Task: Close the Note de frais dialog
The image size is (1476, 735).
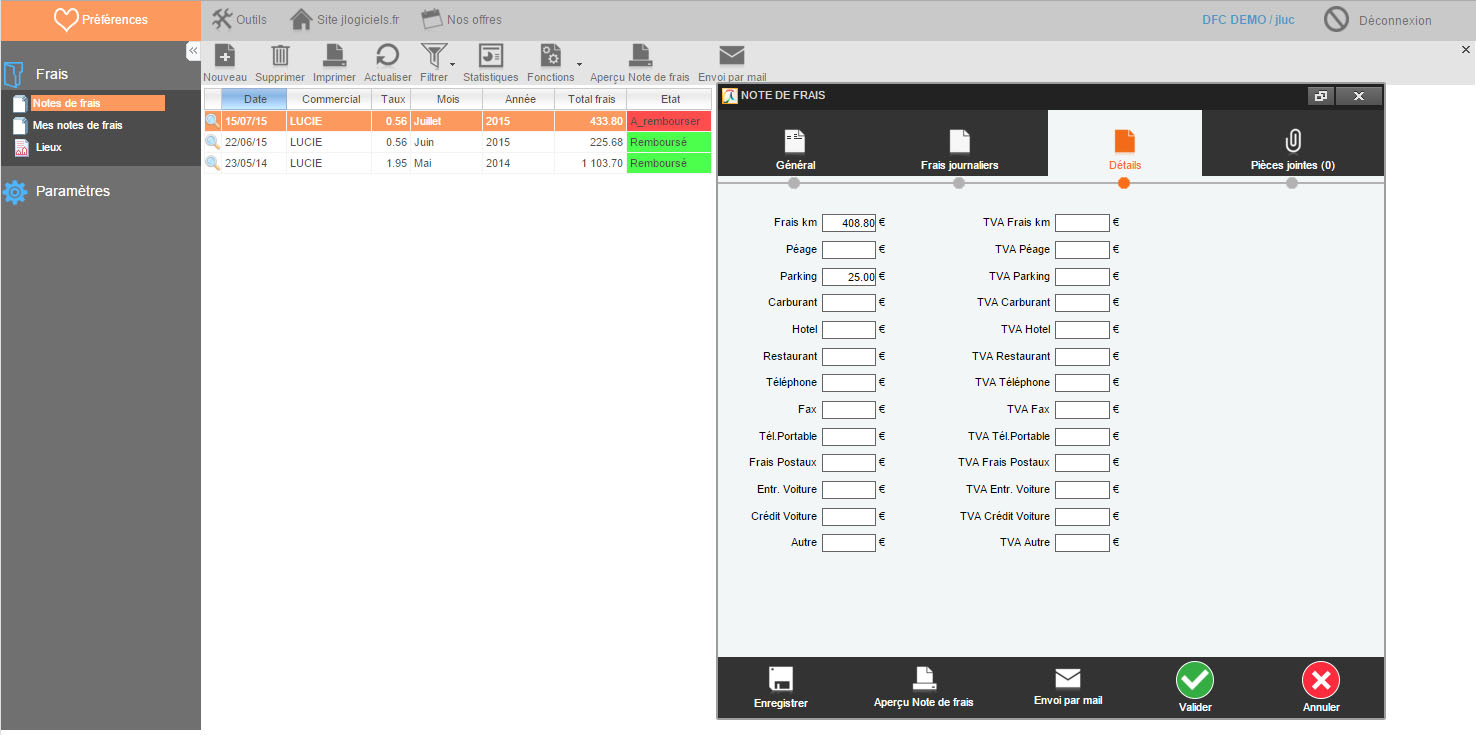Action: (1359, 96)
